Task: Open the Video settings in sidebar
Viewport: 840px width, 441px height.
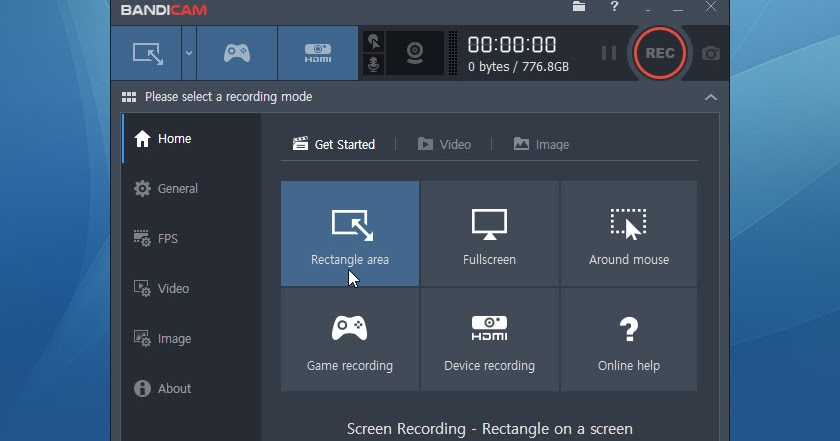Action: pyautogui.click(x=191, y=288)
